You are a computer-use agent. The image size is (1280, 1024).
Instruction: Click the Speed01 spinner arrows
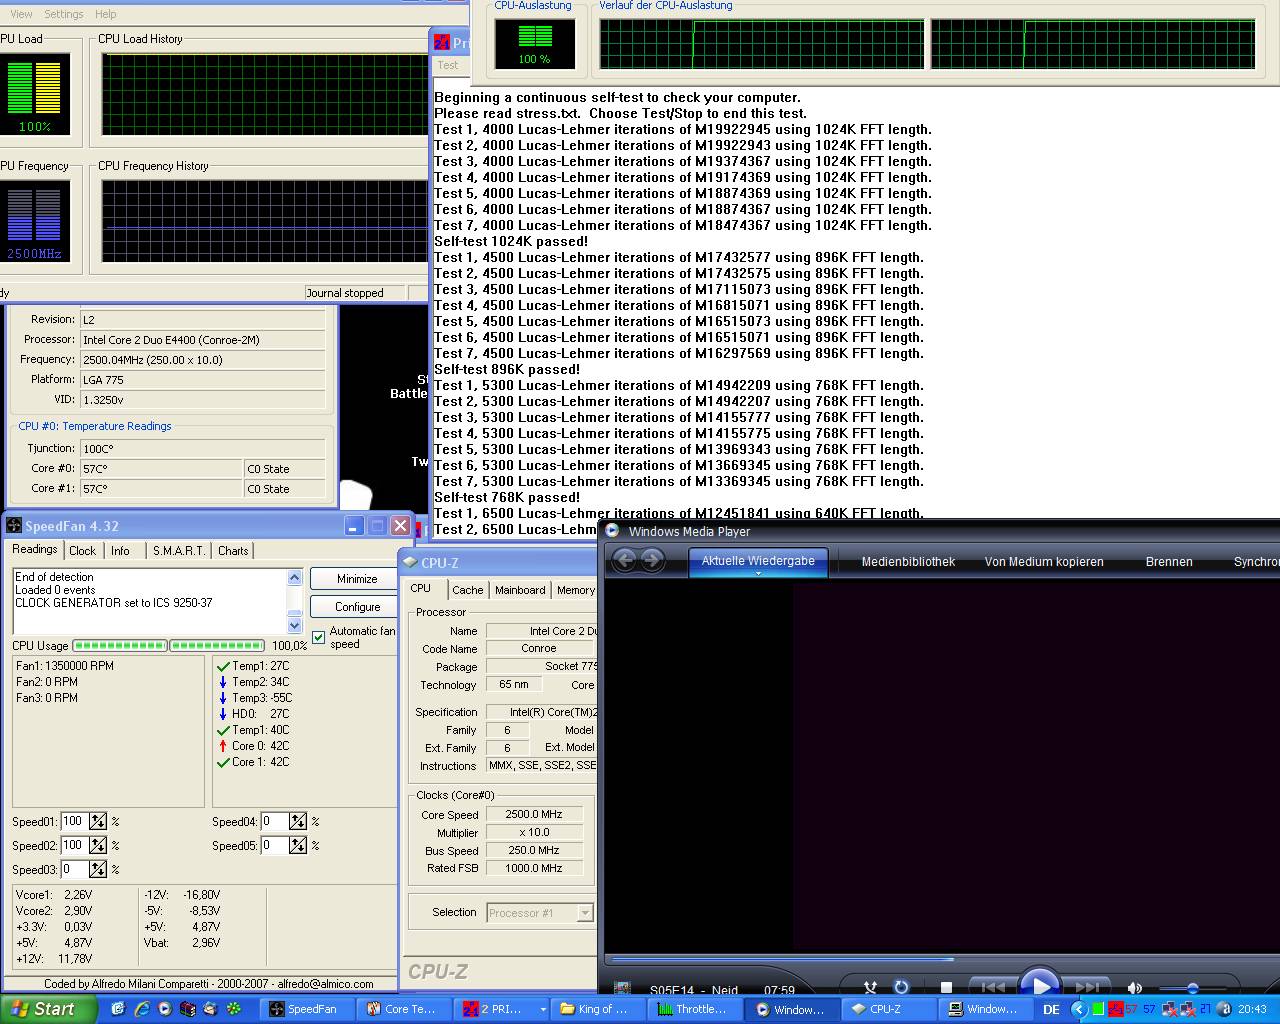pos(97,821)
